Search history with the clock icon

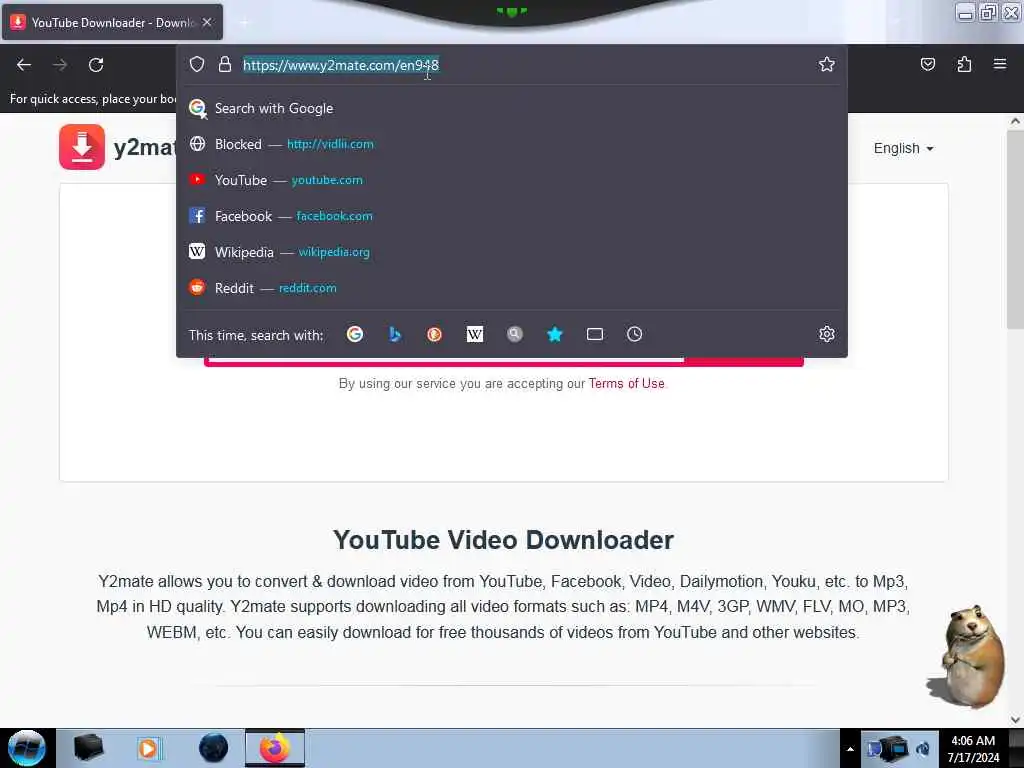coord(634,334)
